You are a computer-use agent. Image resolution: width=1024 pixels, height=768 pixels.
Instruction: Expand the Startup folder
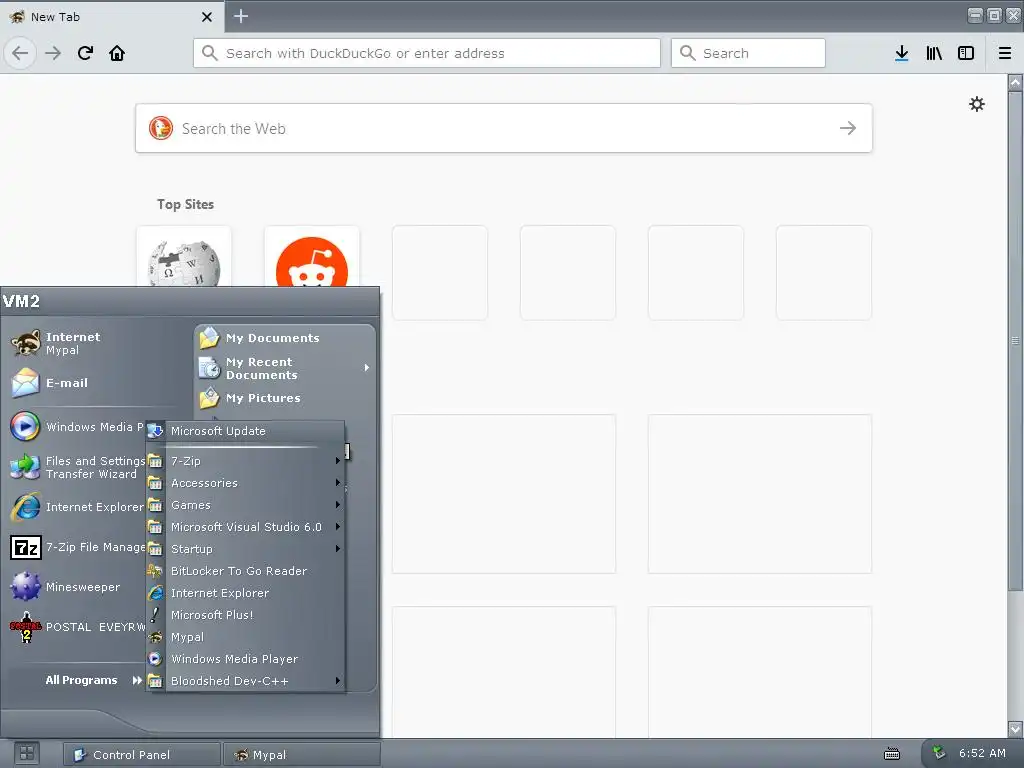246,549
